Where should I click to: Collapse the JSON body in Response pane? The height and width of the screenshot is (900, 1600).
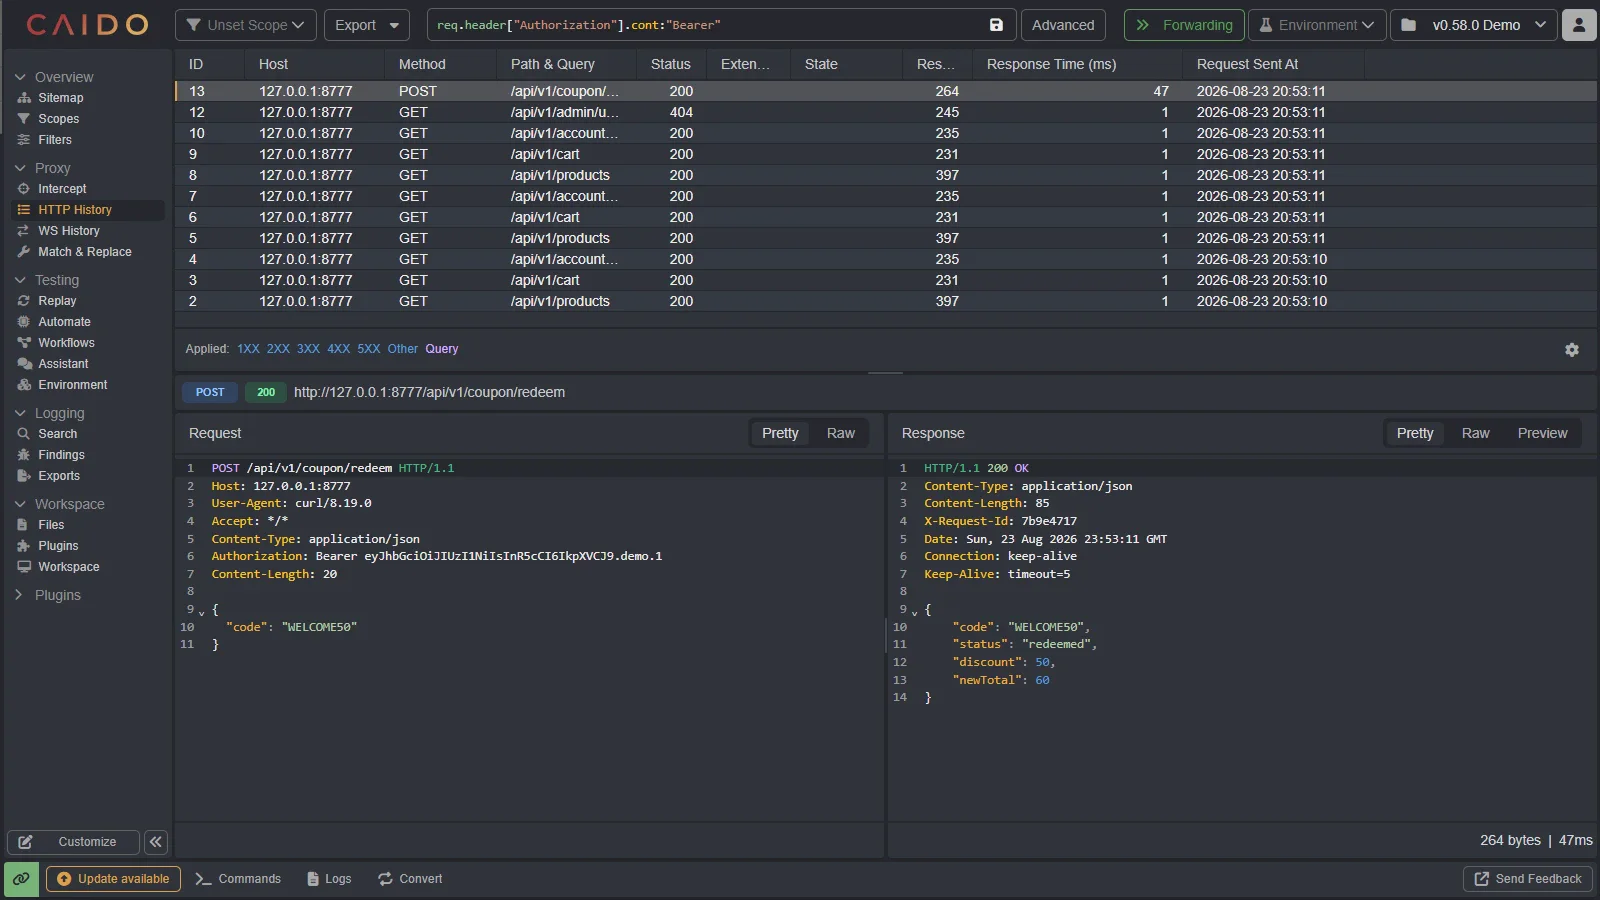[x=915, y=612]
